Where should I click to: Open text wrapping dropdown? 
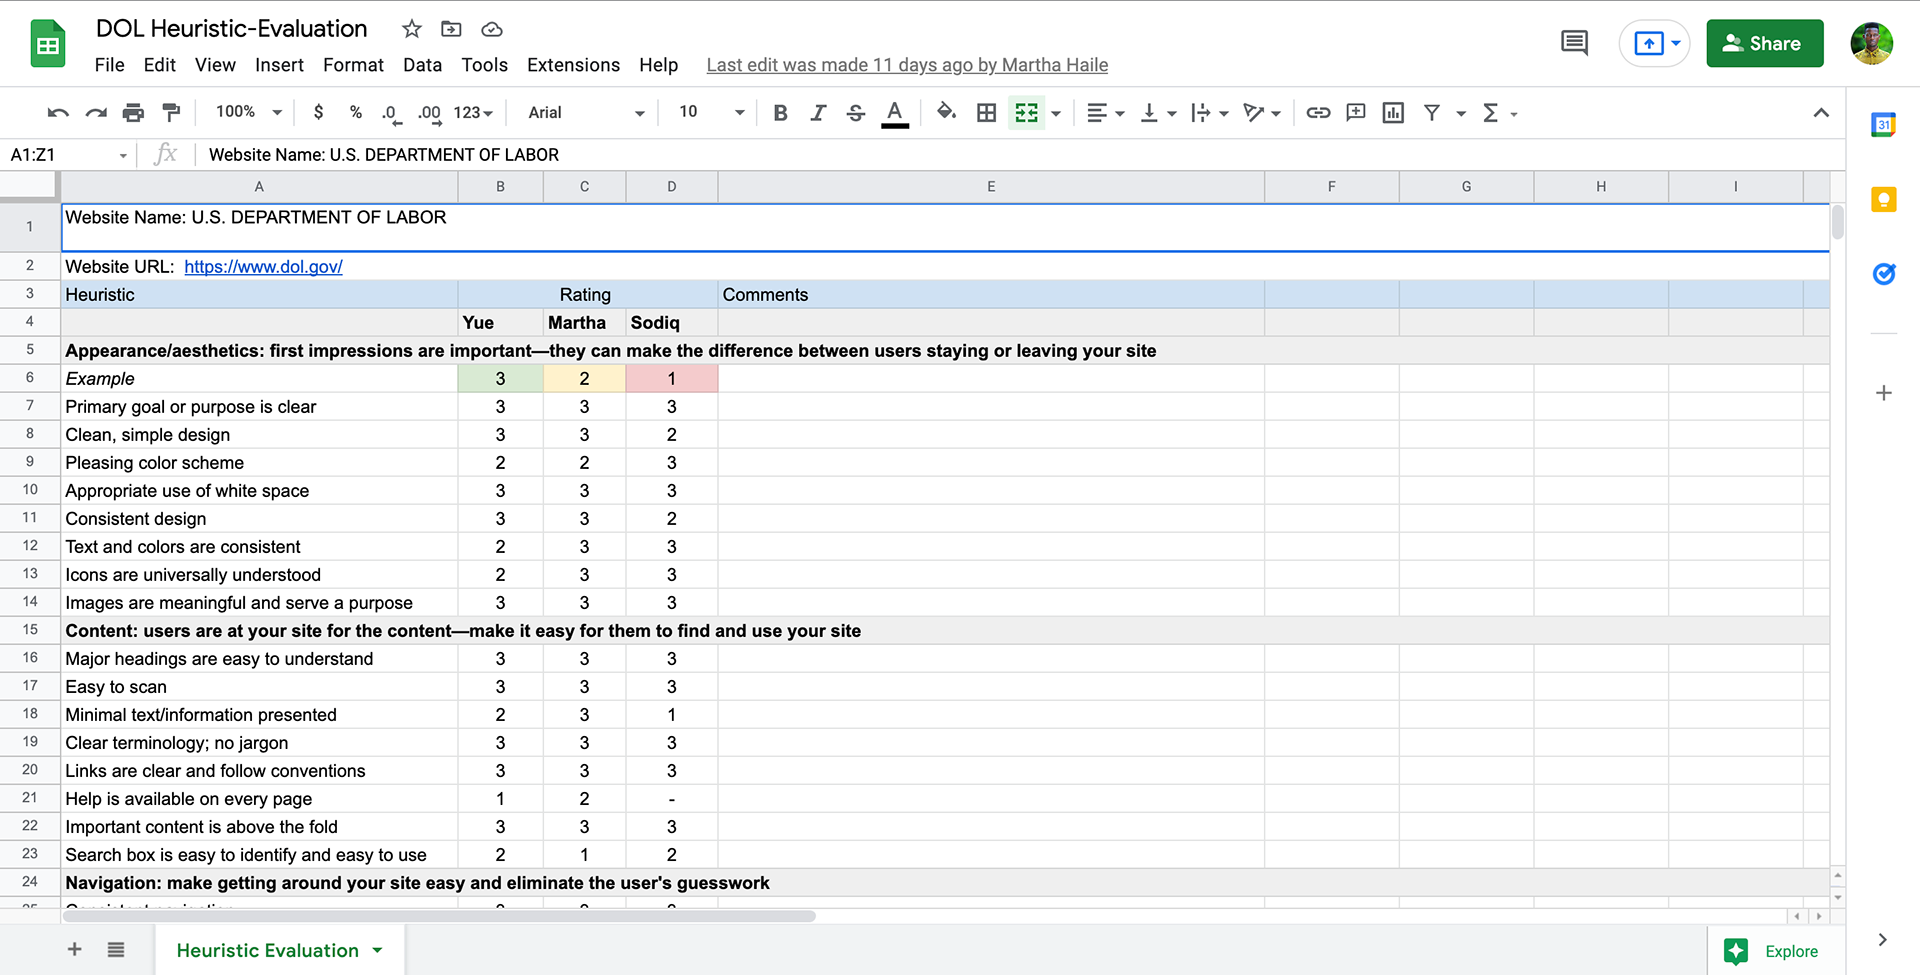(1210, 113)
